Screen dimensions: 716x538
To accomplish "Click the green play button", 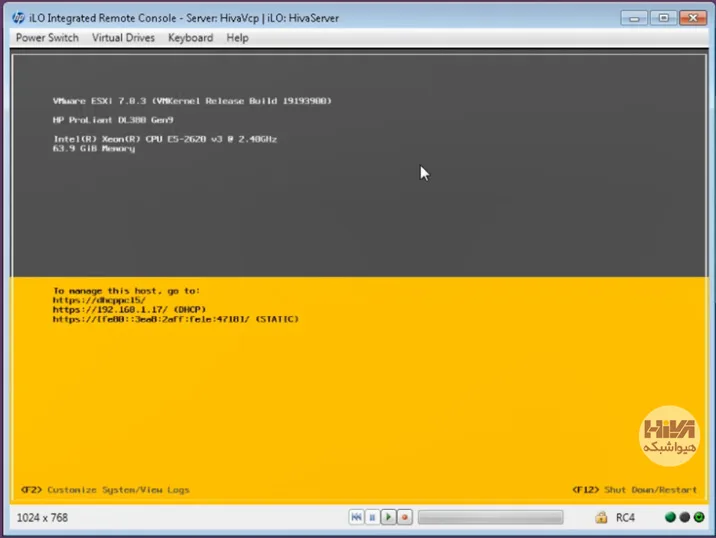I will coord(388,517).
